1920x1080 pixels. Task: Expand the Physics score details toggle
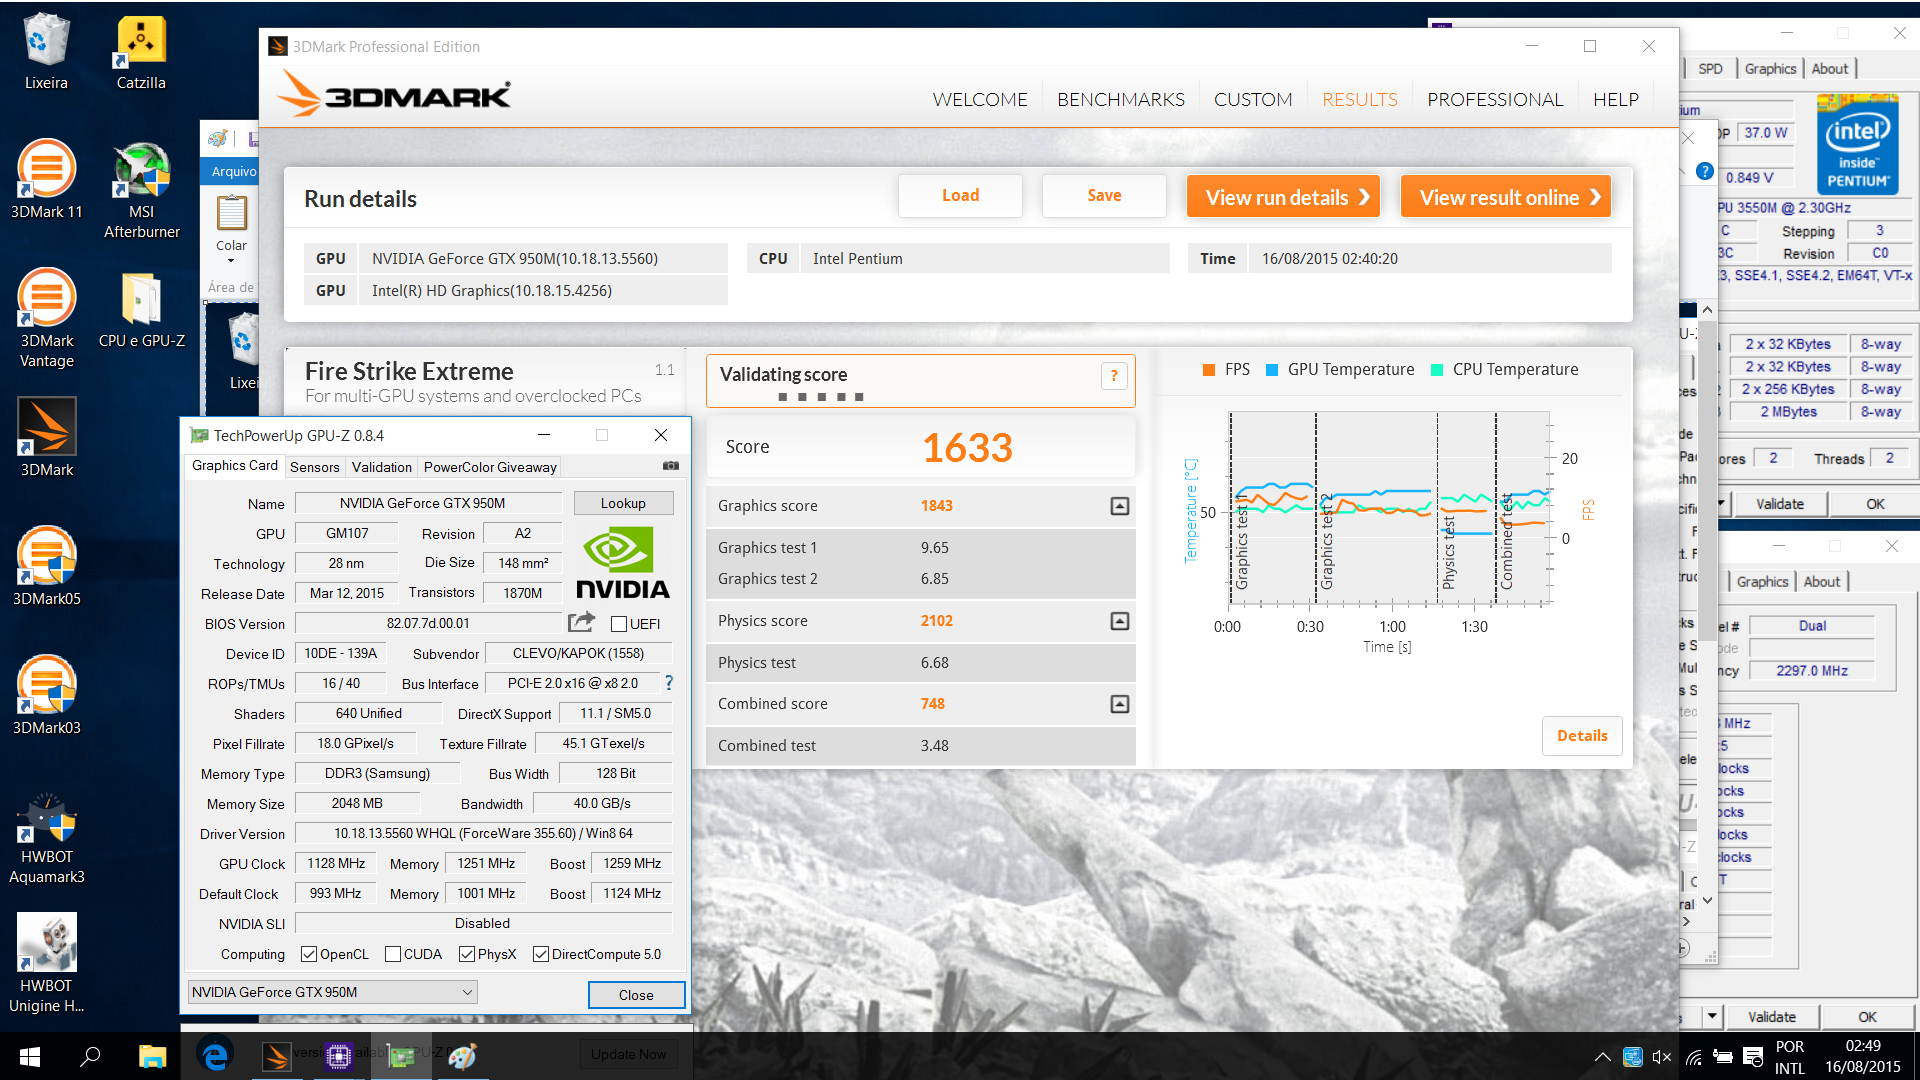pos(1120,621)
